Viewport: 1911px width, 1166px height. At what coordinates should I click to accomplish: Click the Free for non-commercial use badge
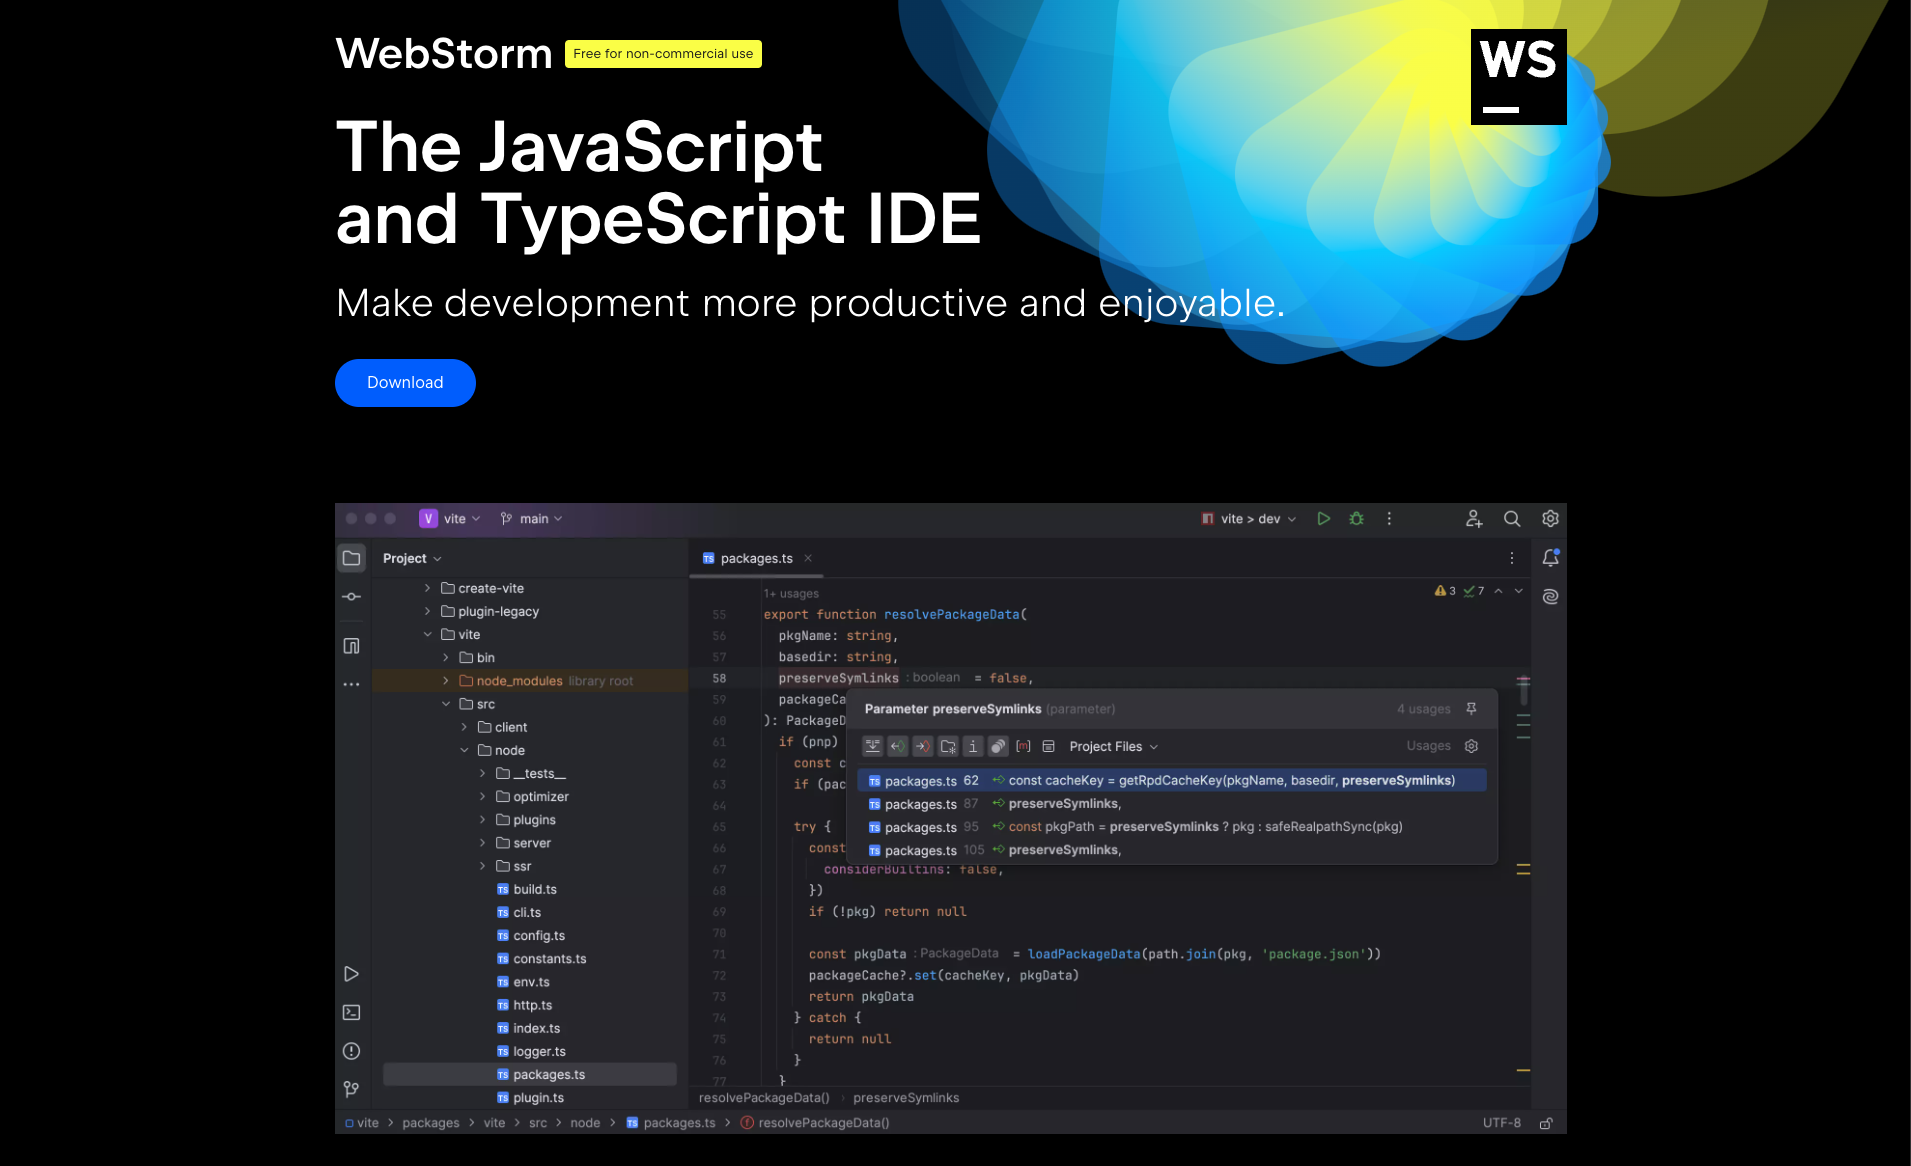point(663,54)
